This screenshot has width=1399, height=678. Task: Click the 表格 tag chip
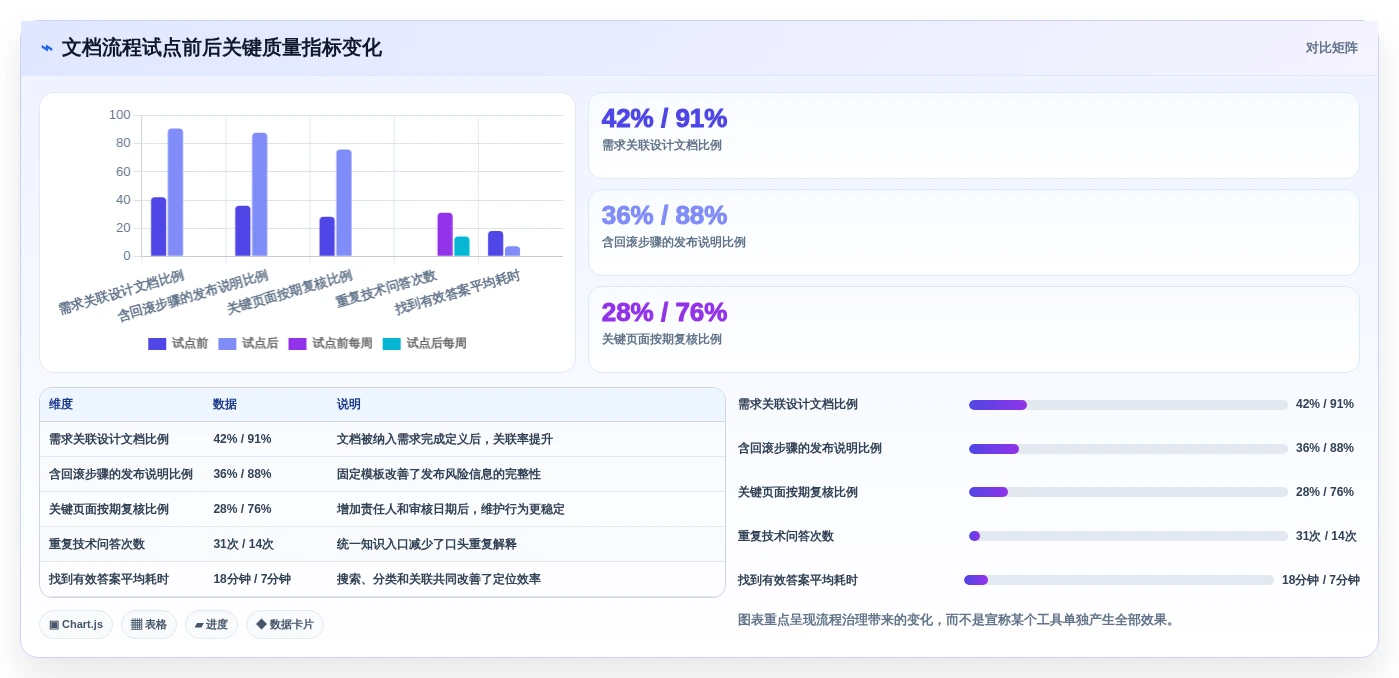[149, 625]
